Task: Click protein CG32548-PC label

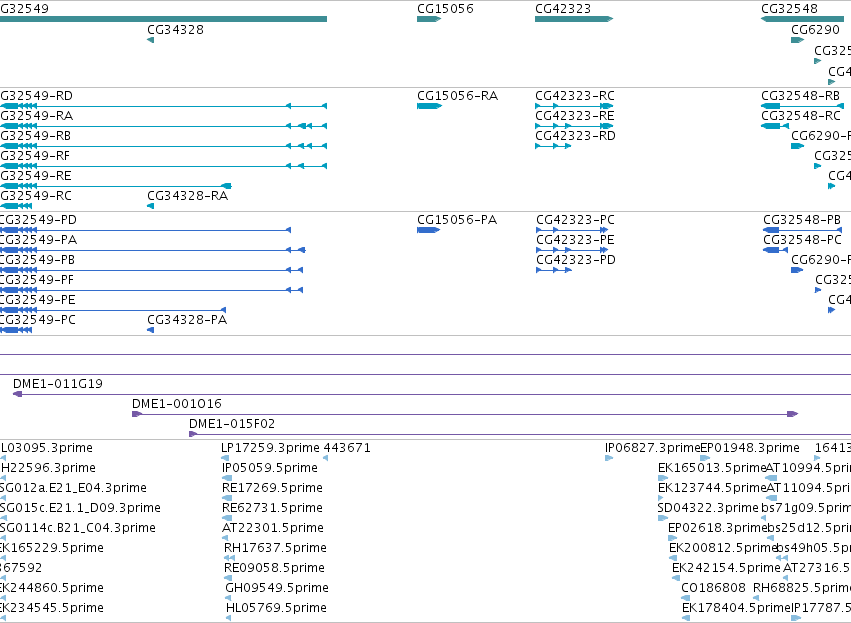Action: (802, 240)
